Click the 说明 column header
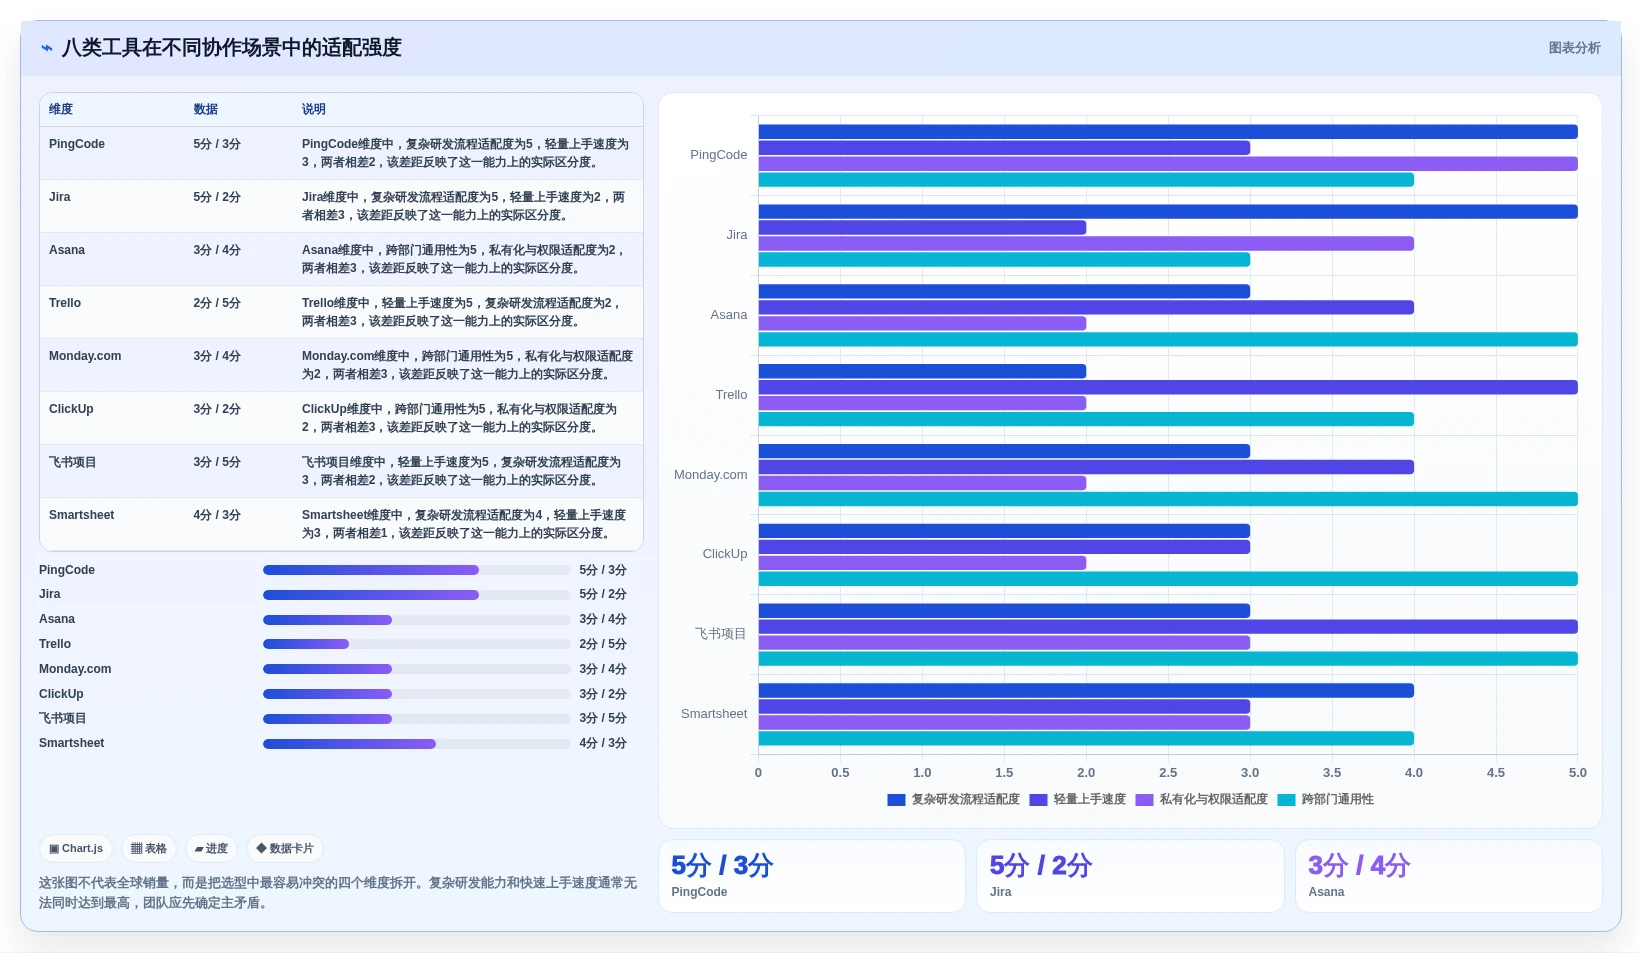Viewport: 1642px width, 953px height. [x=314, y=110]
